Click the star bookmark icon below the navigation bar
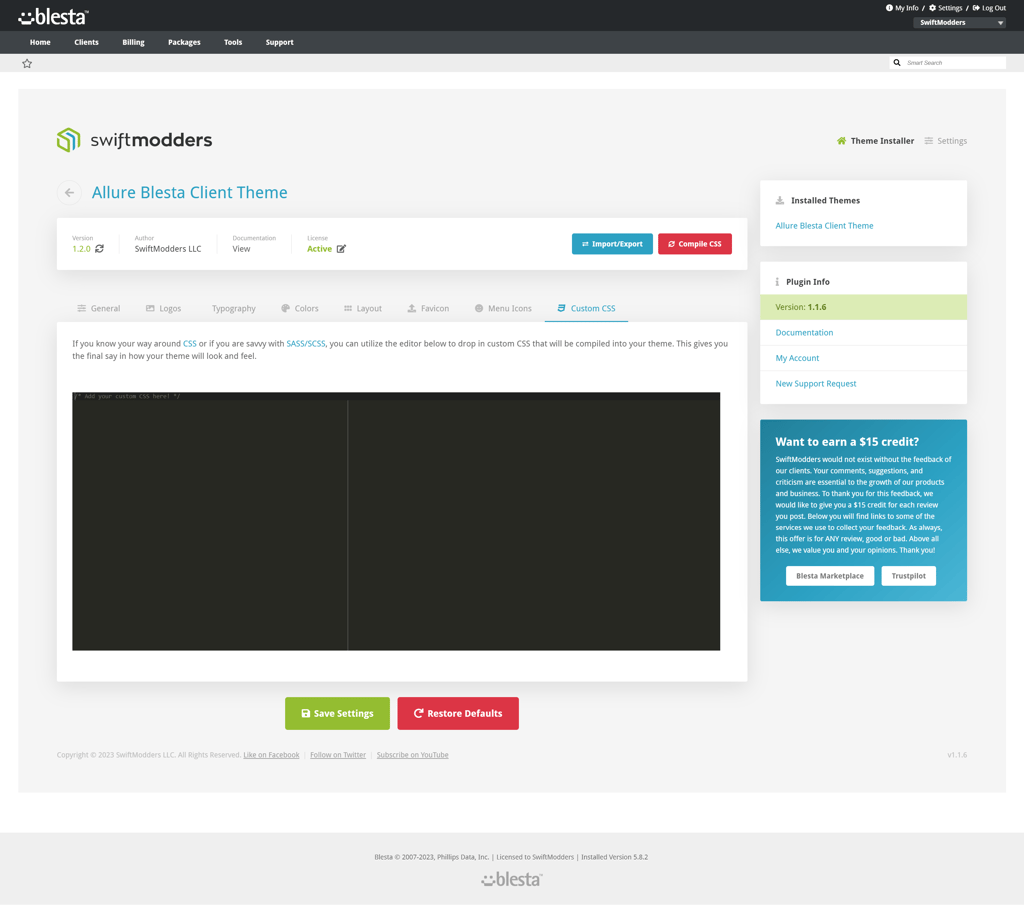Screen dimensions: 1024x905 pyautogui.click(x=27, y=63)
